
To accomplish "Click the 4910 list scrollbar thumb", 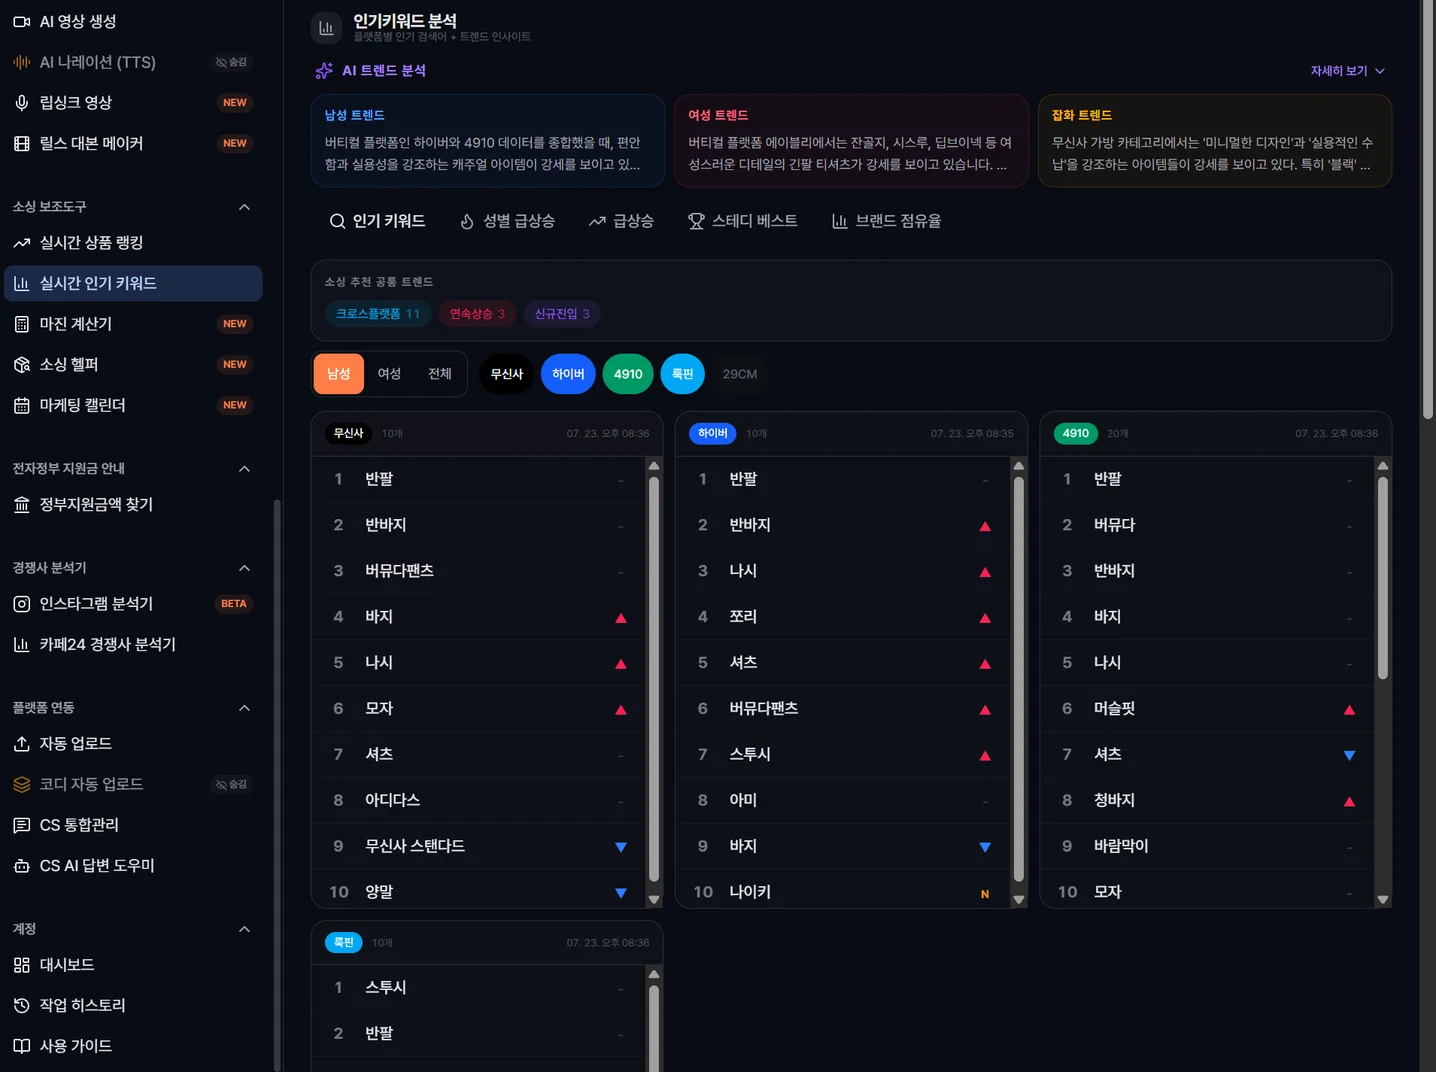I will [1383, 579].
